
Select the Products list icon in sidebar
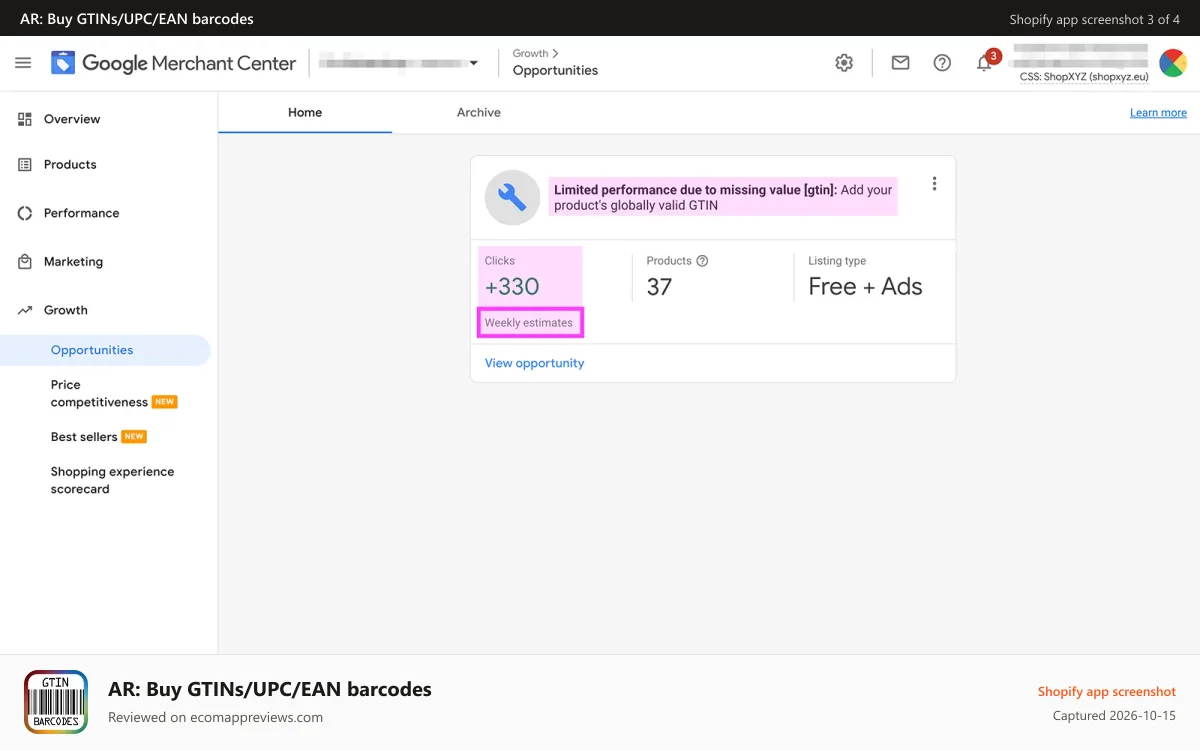pos(25,165)
